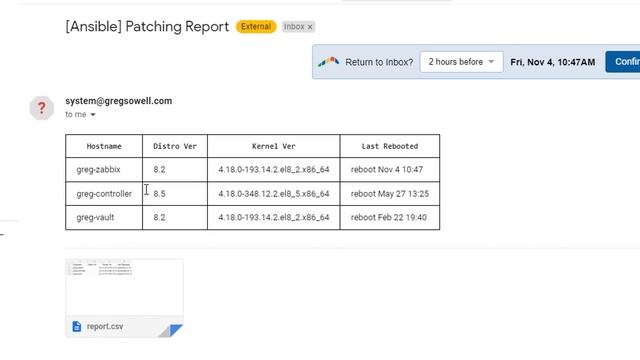640x360 pixels.
Task: Click the sender avatar question mark icon
Action: click(x=42, y=108)
